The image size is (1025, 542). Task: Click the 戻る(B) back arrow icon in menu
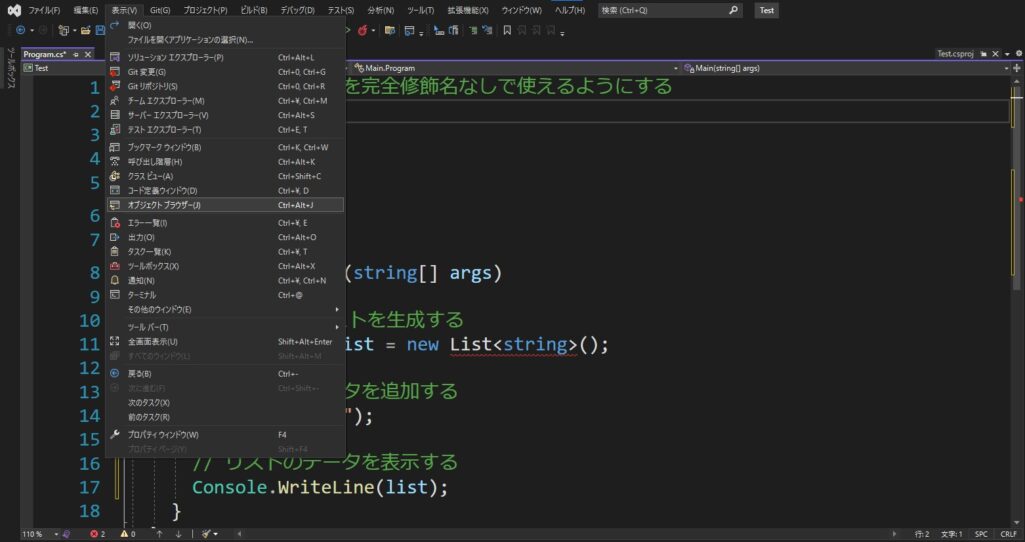[x=115, y=373]
